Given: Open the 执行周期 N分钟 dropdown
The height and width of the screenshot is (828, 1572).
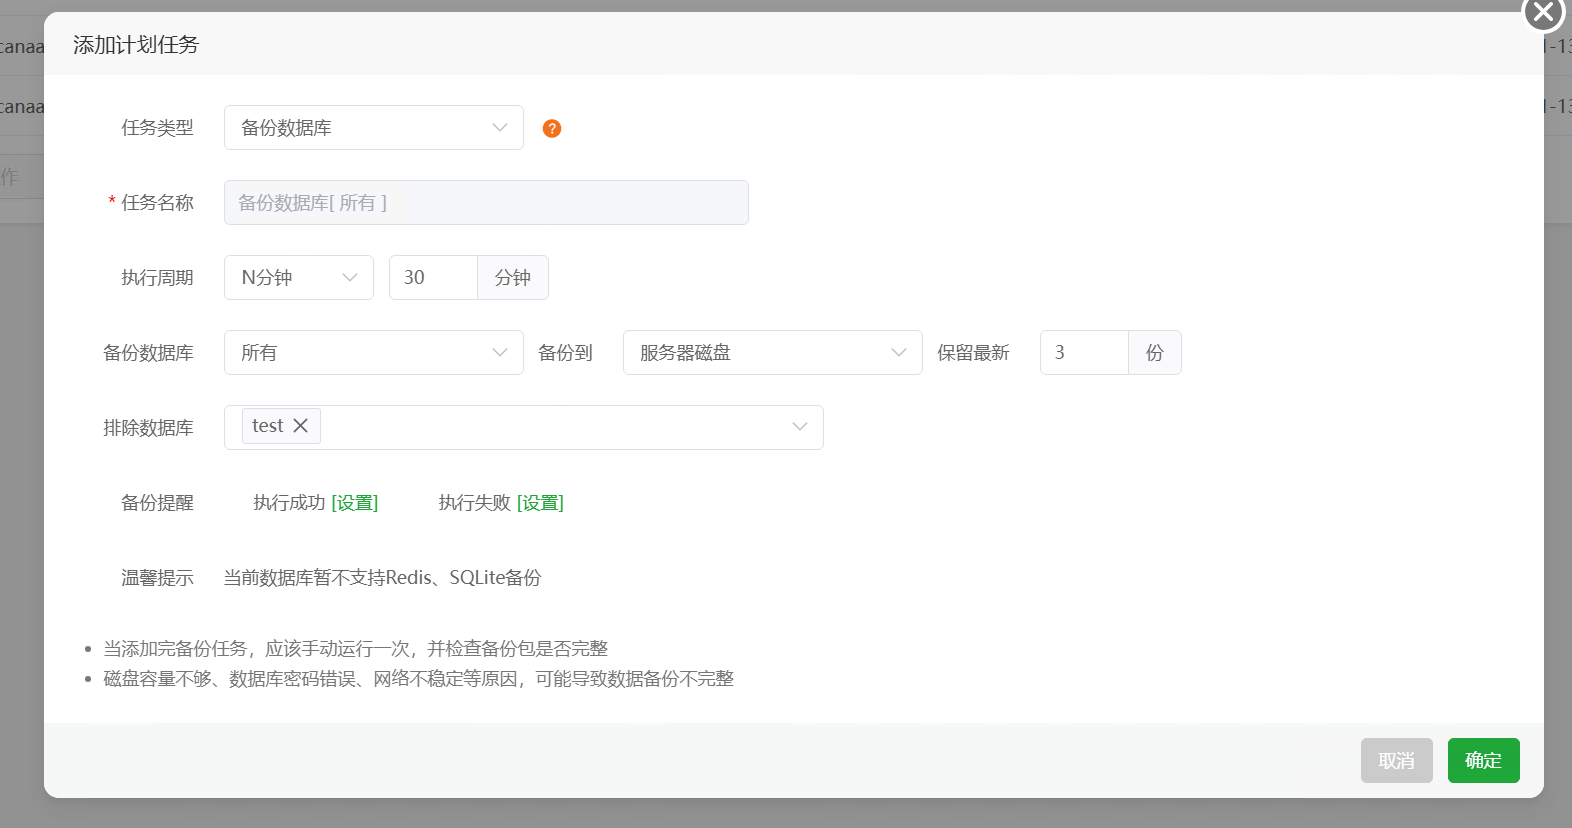Looking at the screenshot, I should point(299,278).
